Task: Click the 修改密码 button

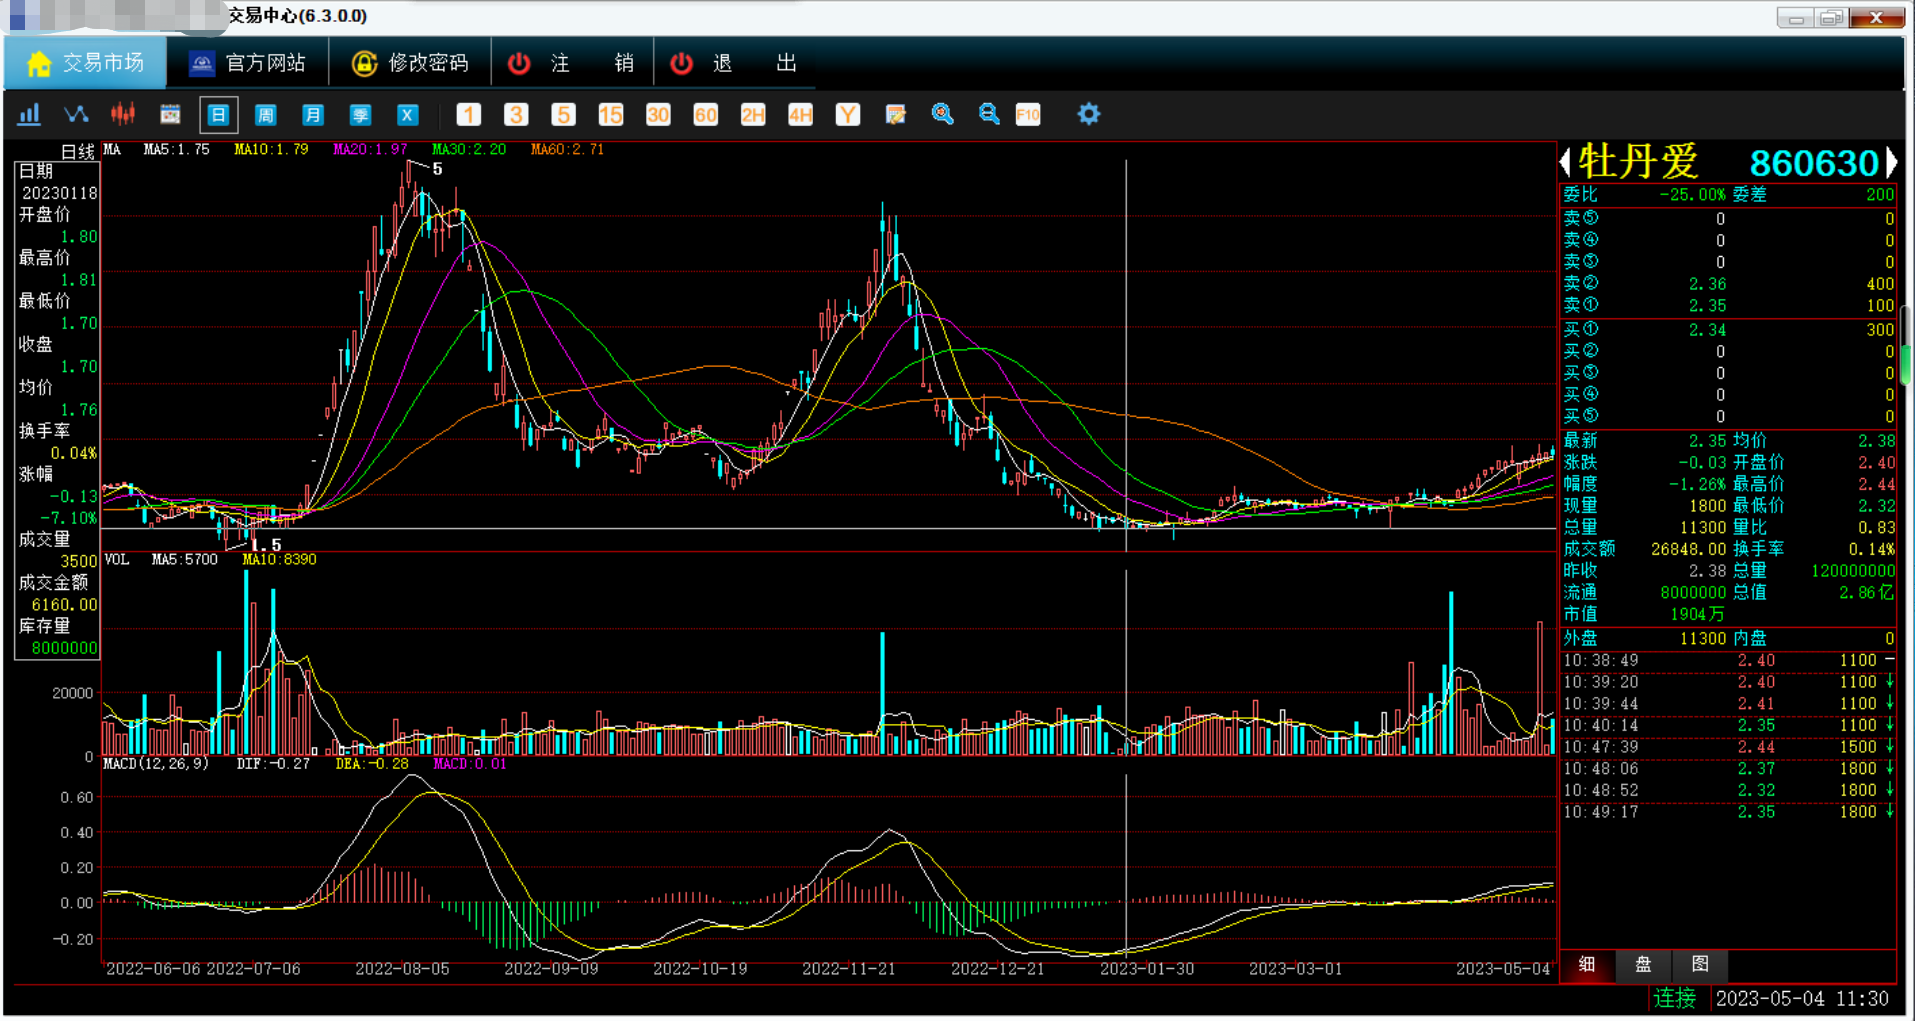Action: [x=410, y=63]
